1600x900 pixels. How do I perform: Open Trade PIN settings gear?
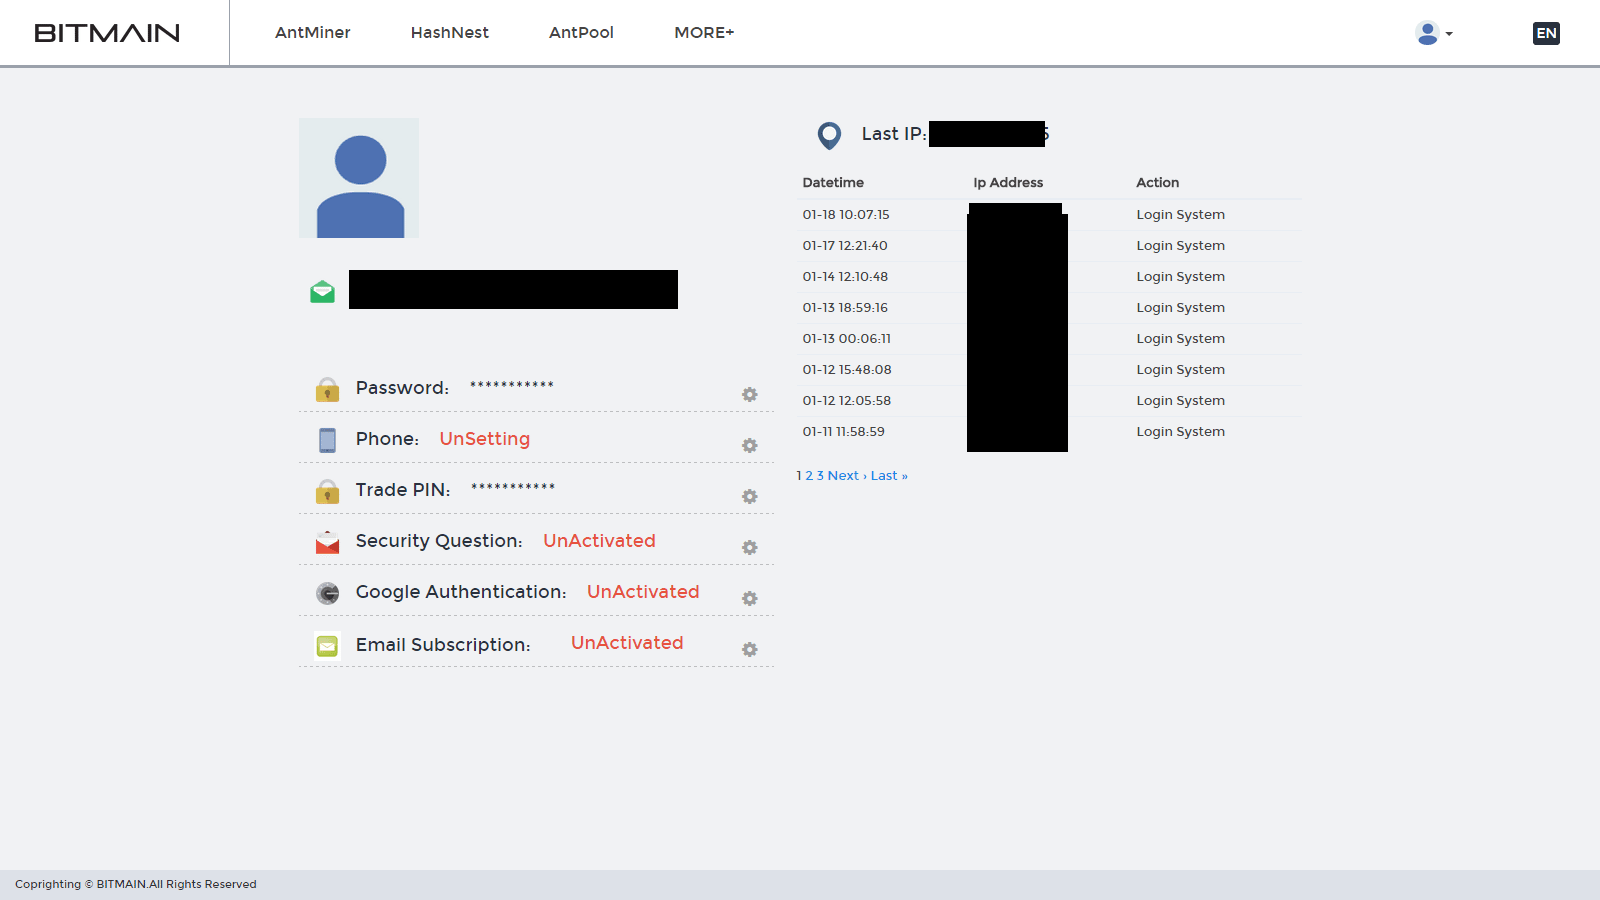(x=749, y=497)
